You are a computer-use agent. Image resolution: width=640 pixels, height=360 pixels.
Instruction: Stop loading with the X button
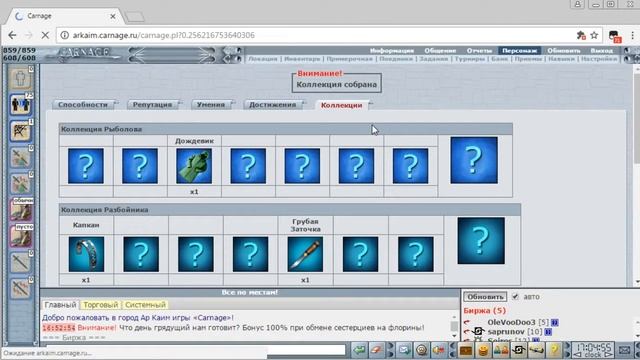(45, 36)
